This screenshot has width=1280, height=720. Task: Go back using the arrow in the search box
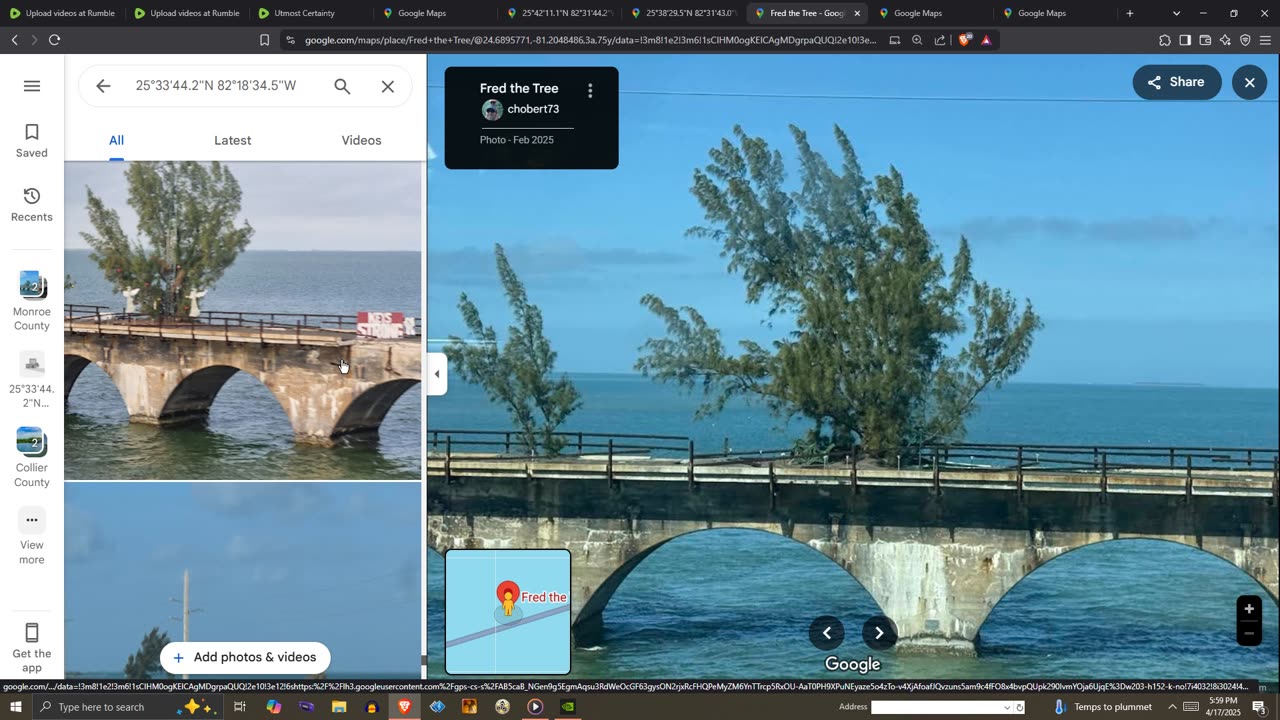(x=103, y=86)
